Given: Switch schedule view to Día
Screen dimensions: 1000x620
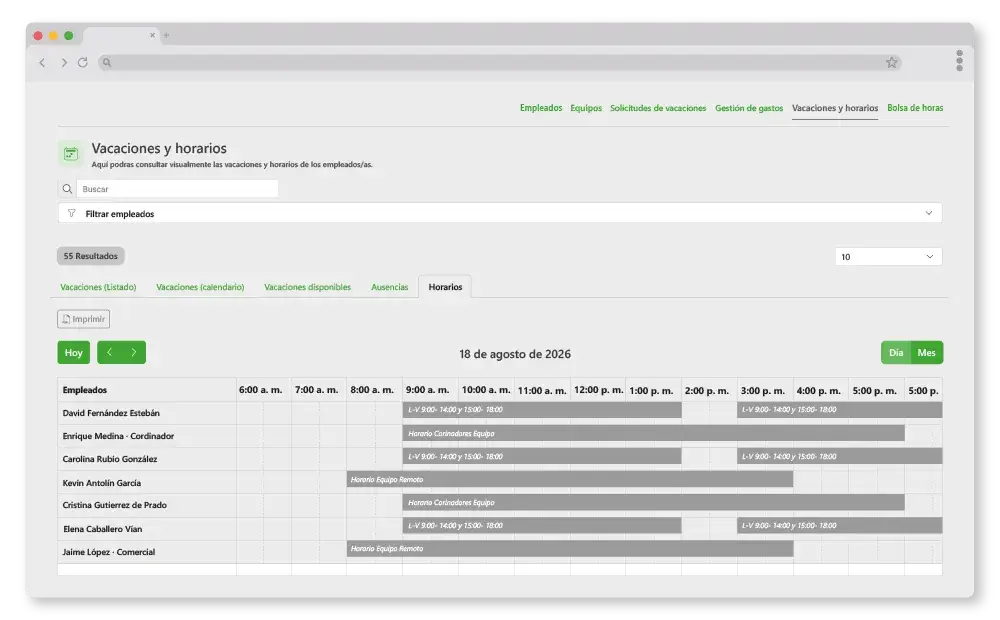Looking at the screenshot, I should click(x=896, y=353).
